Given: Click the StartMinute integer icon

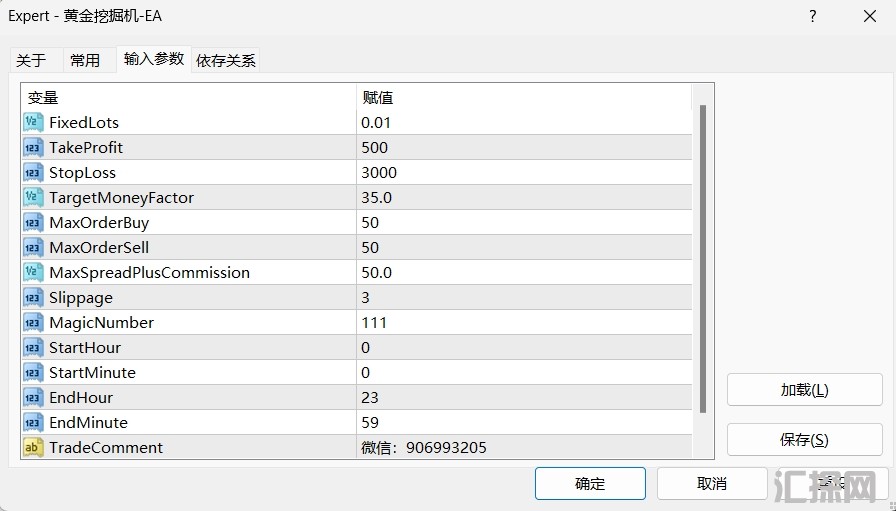Looking at the screenshot, I should click(x=33, y=373).
